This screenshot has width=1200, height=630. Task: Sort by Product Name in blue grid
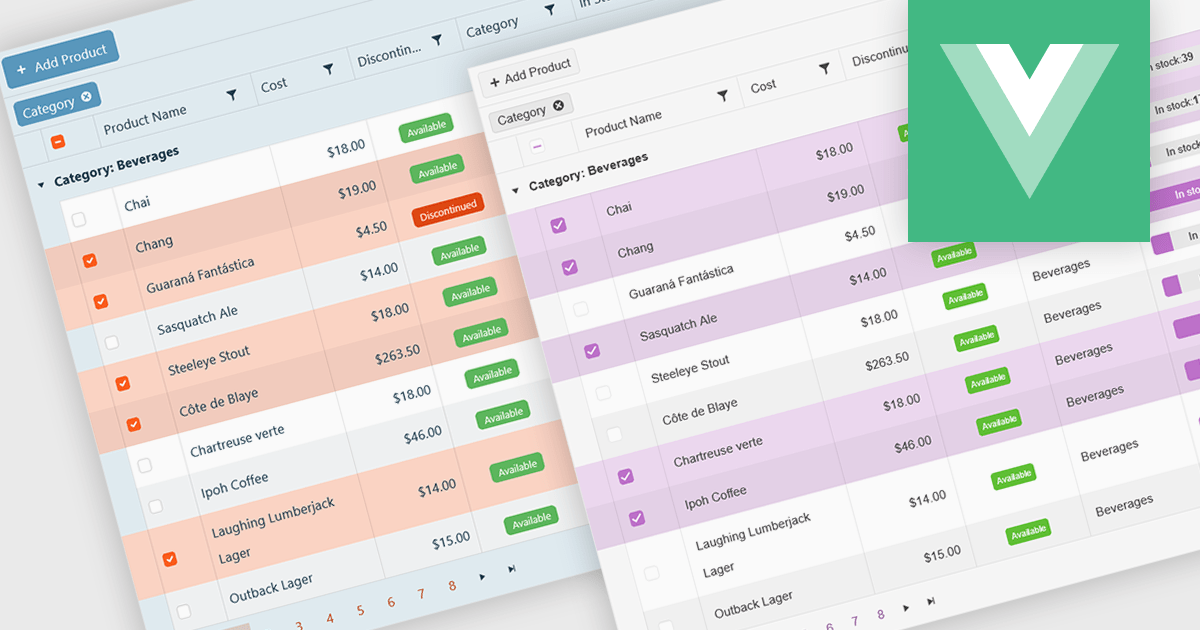(x=145, y=119)
